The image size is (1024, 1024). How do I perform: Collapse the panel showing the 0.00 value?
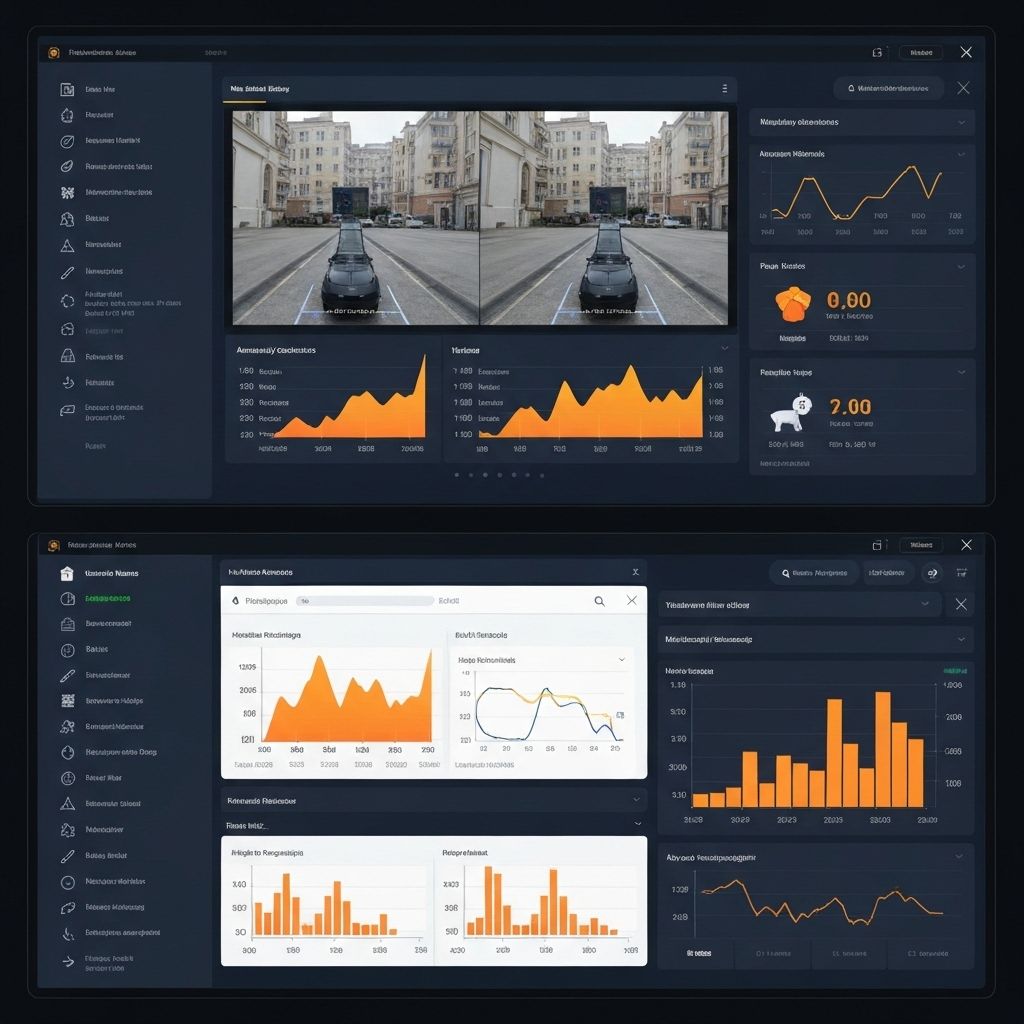(x=961, y=267)
